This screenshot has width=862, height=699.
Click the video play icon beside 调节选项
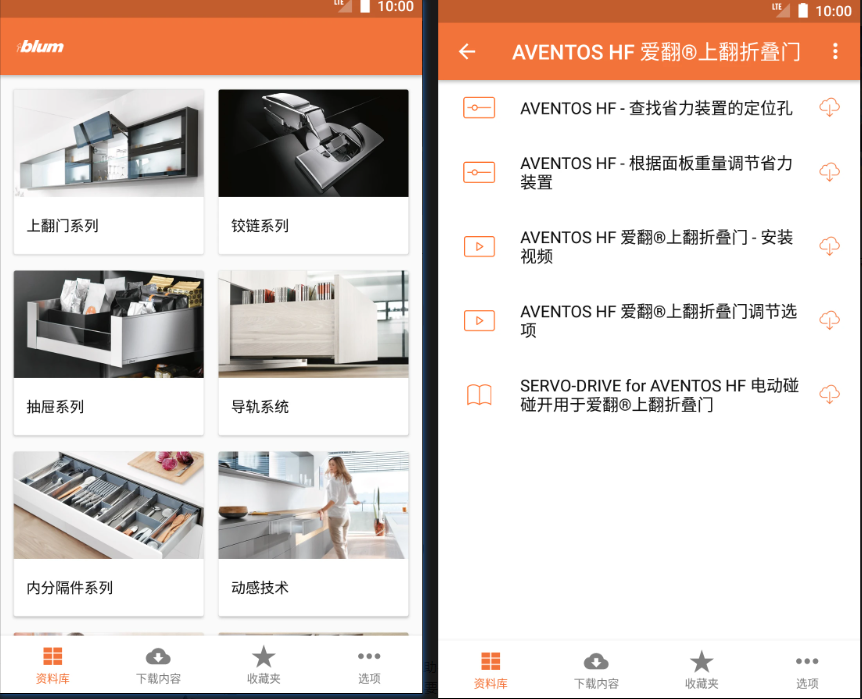pyautogui.click(x=479, y=321)
